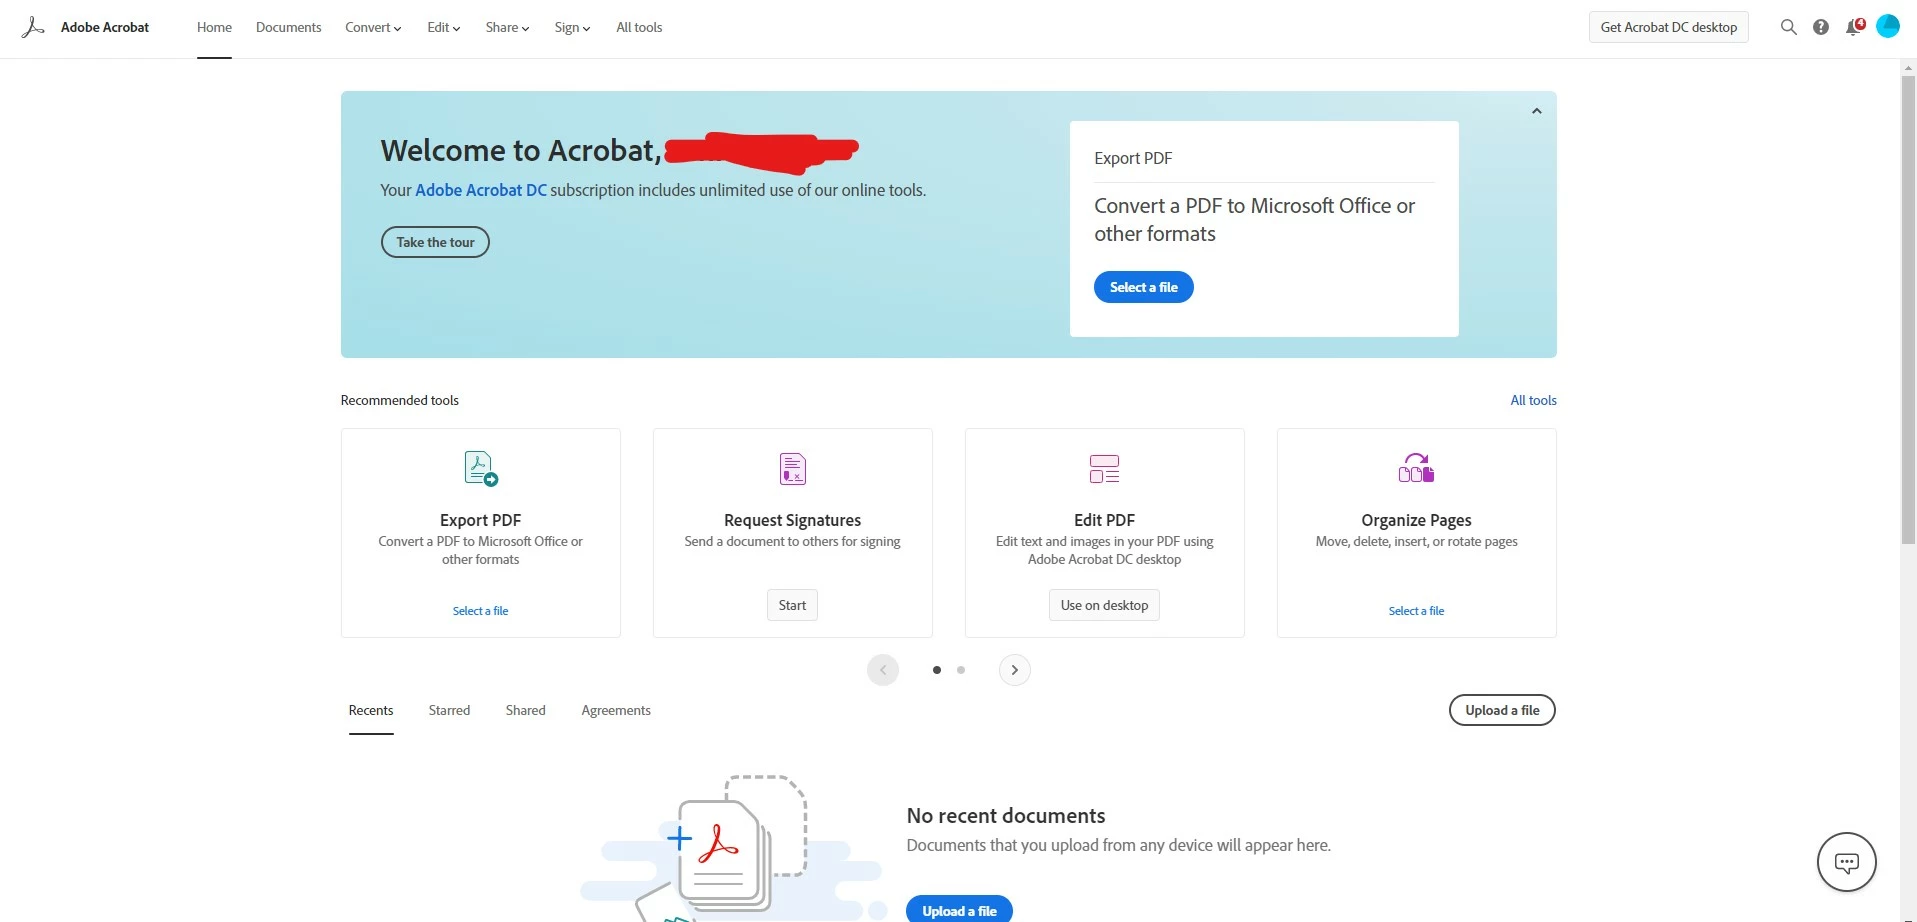
Task: Open the help question mark icon
Action: pyautogui.click(x=1821, y=27)
